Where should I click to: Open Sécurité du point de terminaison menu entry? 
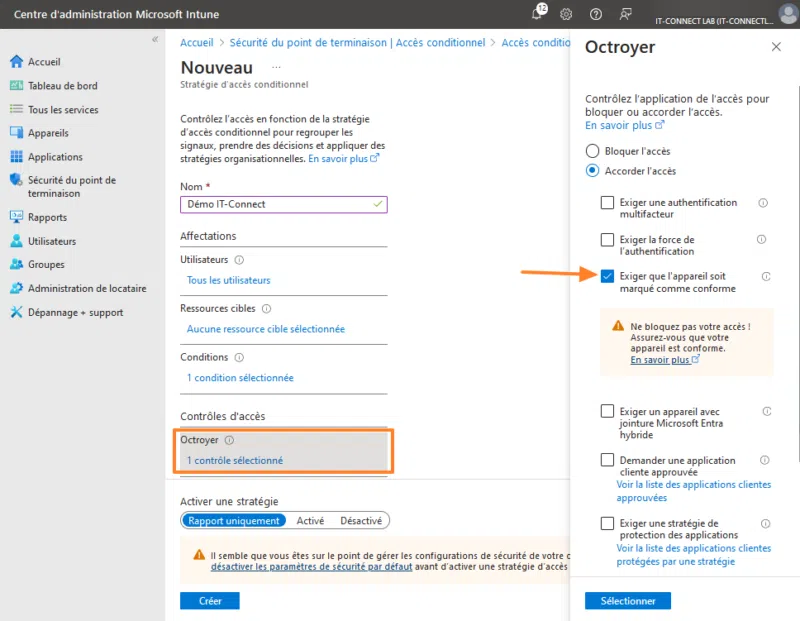74,186
